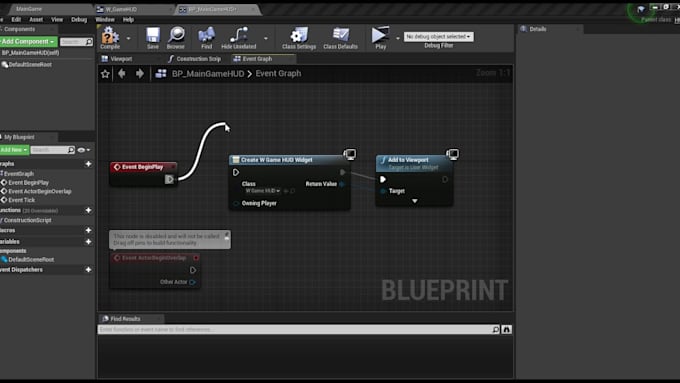Viewport: 680px width, 383px height.
Task: Click Return Value output pin
Action: (x=342, y=184)
